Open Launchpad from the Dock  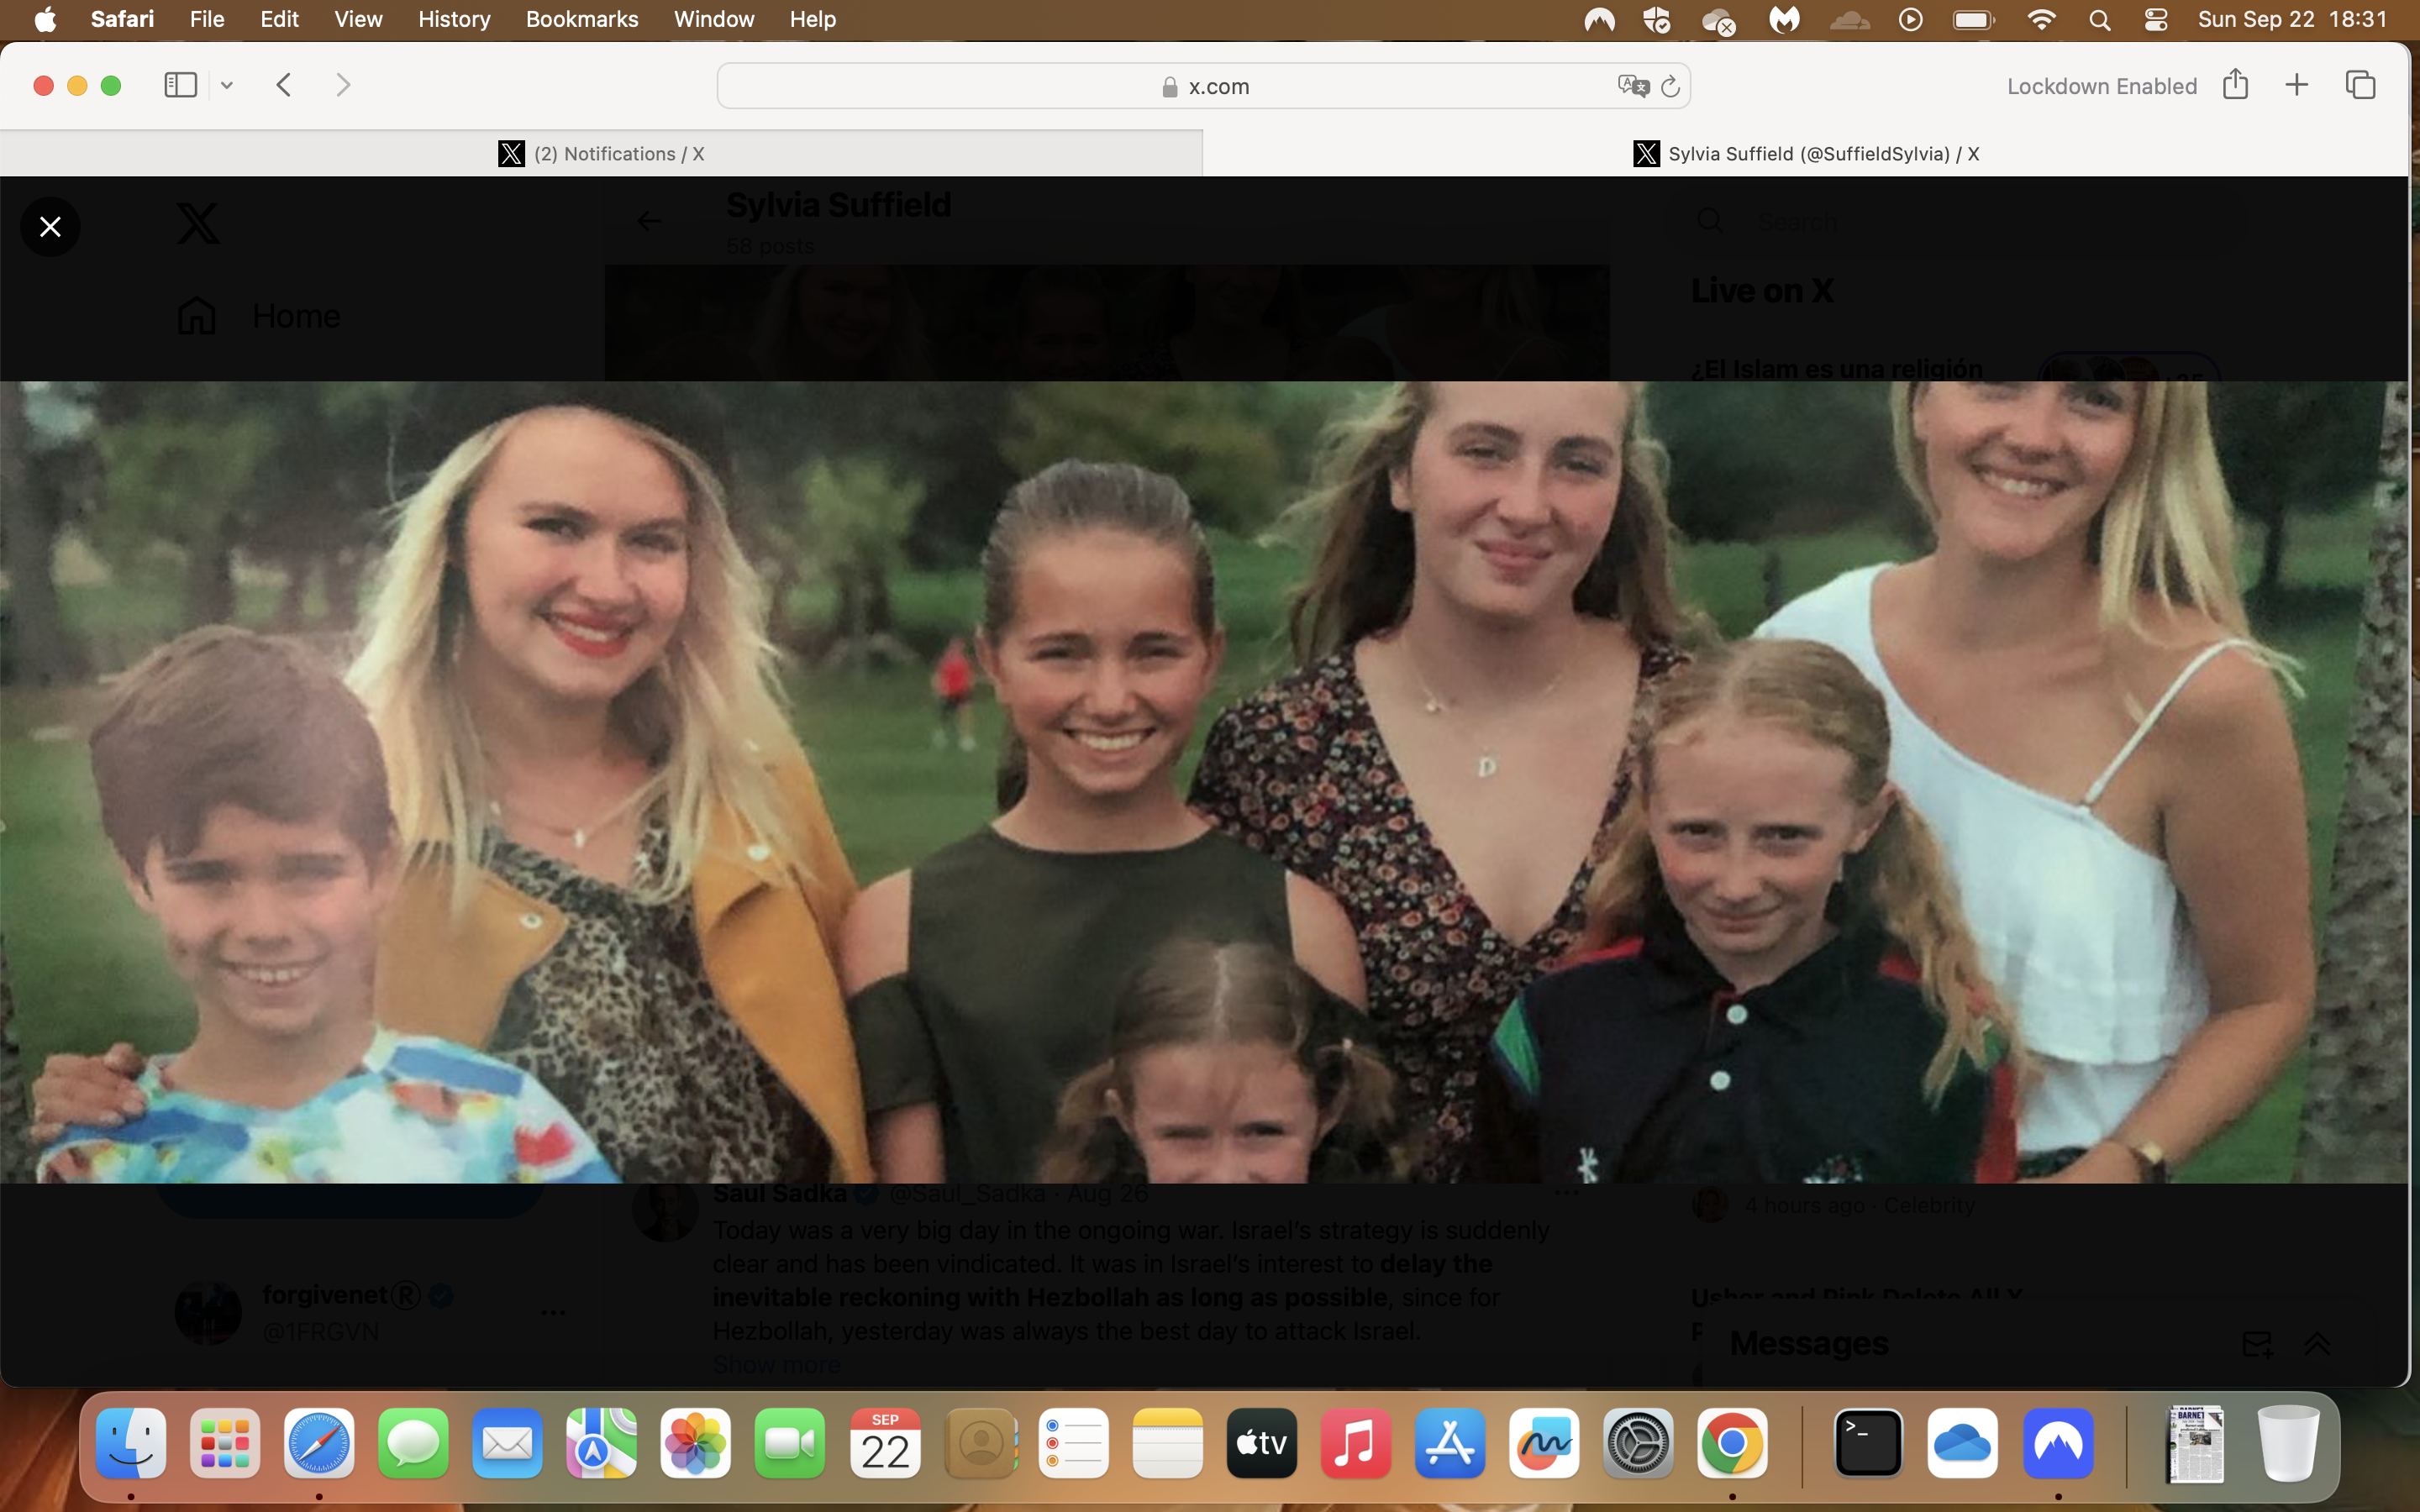225,1443
